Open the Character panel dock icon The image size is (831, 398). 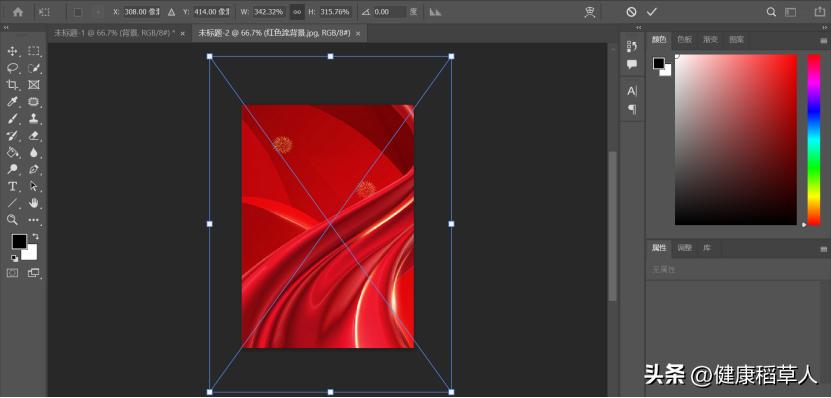(x=632, y=91)
